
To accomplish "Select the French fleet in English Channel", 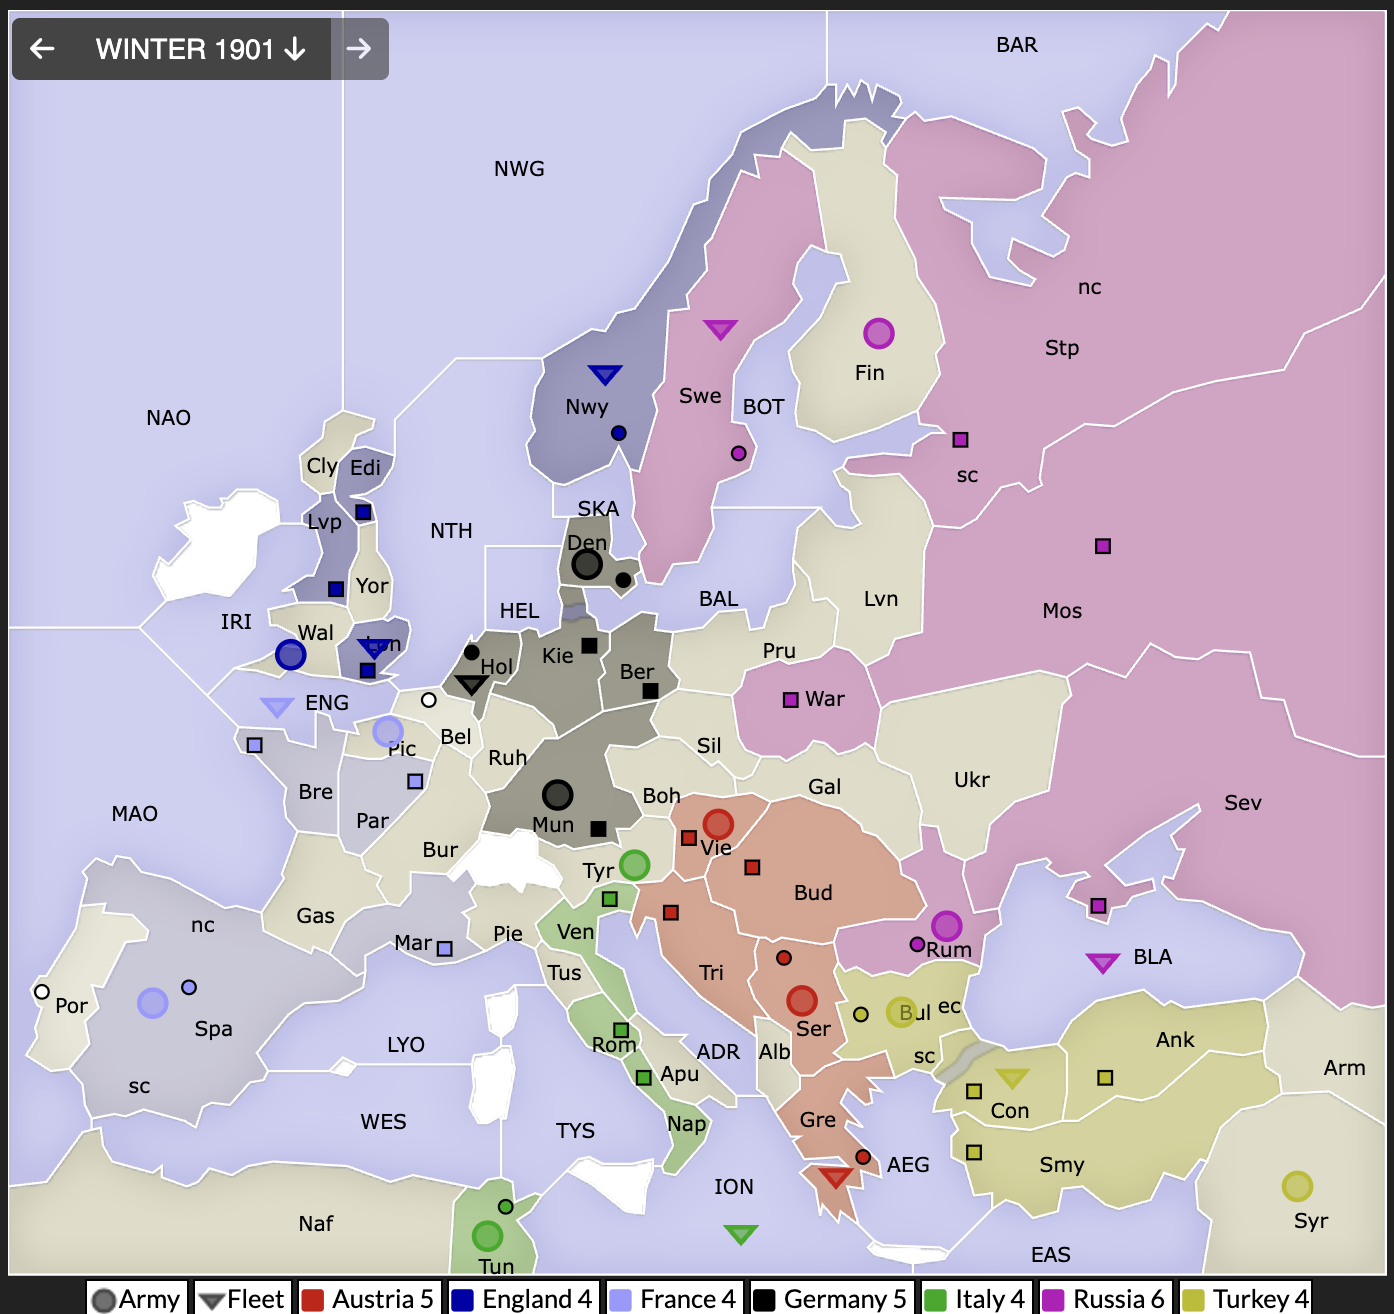I will click(x=277, y=707).
